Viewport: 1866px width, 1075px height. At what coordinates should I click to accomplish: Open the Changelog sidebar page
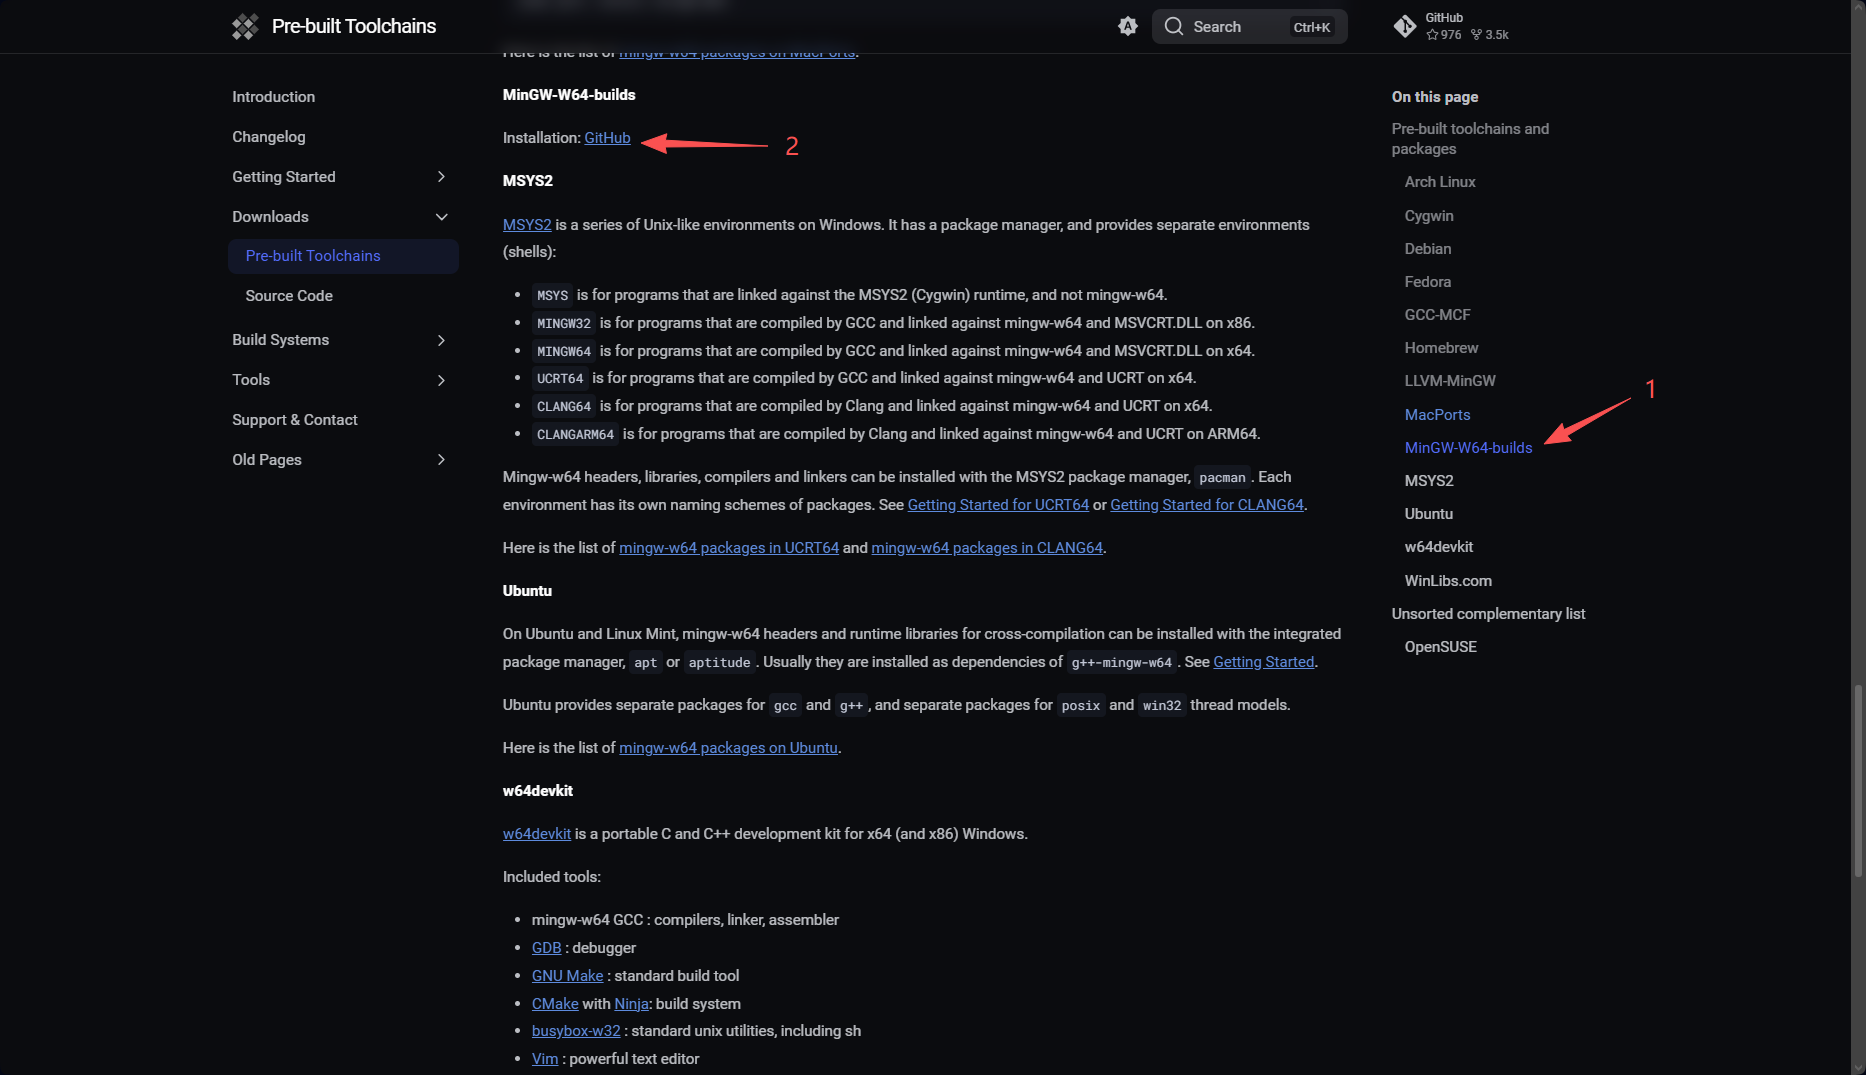pyautogui.click(x=269, y=137)
